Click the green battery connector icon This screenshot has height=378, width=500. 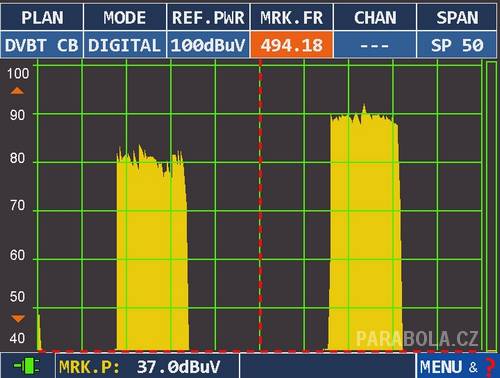27,366
